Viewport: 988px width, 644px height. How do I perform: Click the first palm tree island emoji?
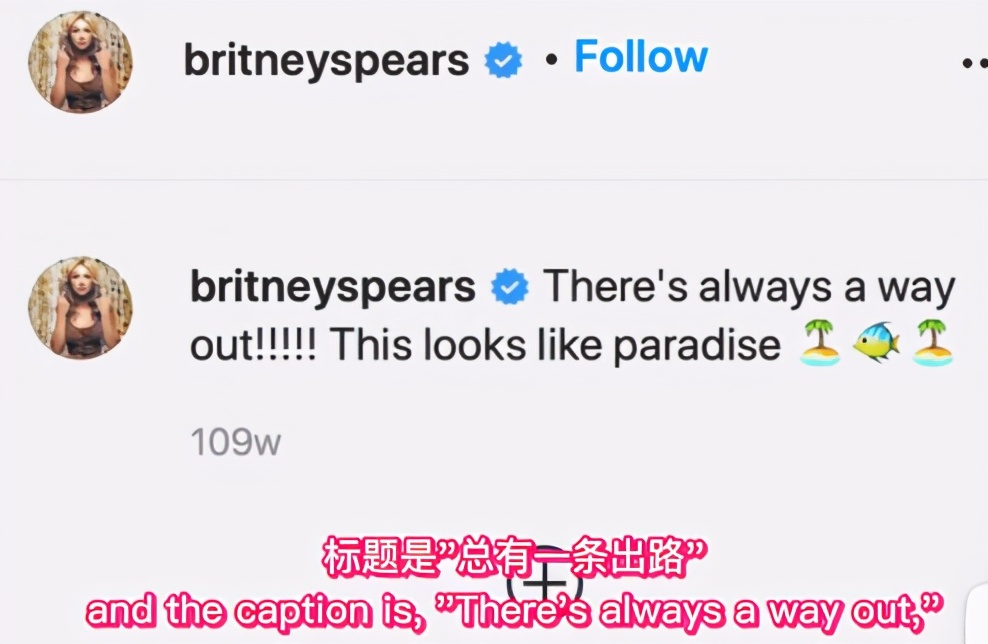[819, 344]
